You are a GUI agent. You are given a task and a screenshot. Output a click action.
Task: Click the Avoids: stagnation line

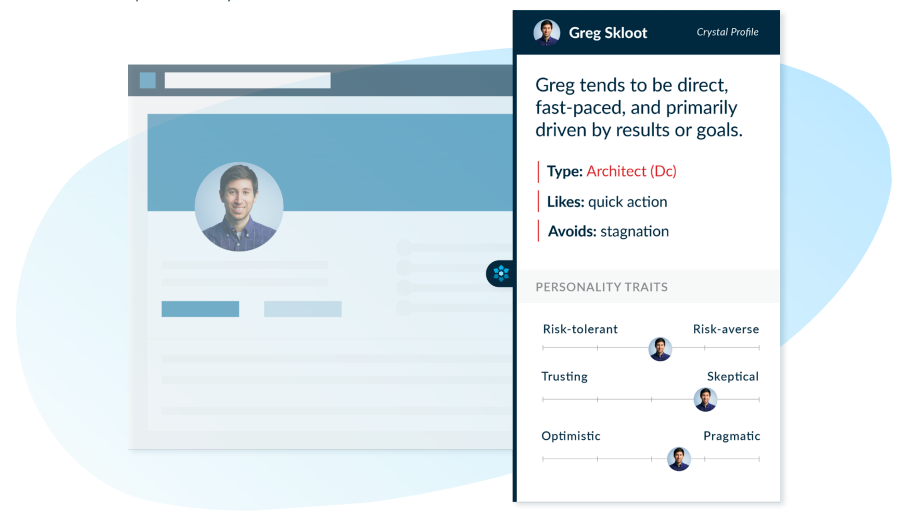[608, 231]
